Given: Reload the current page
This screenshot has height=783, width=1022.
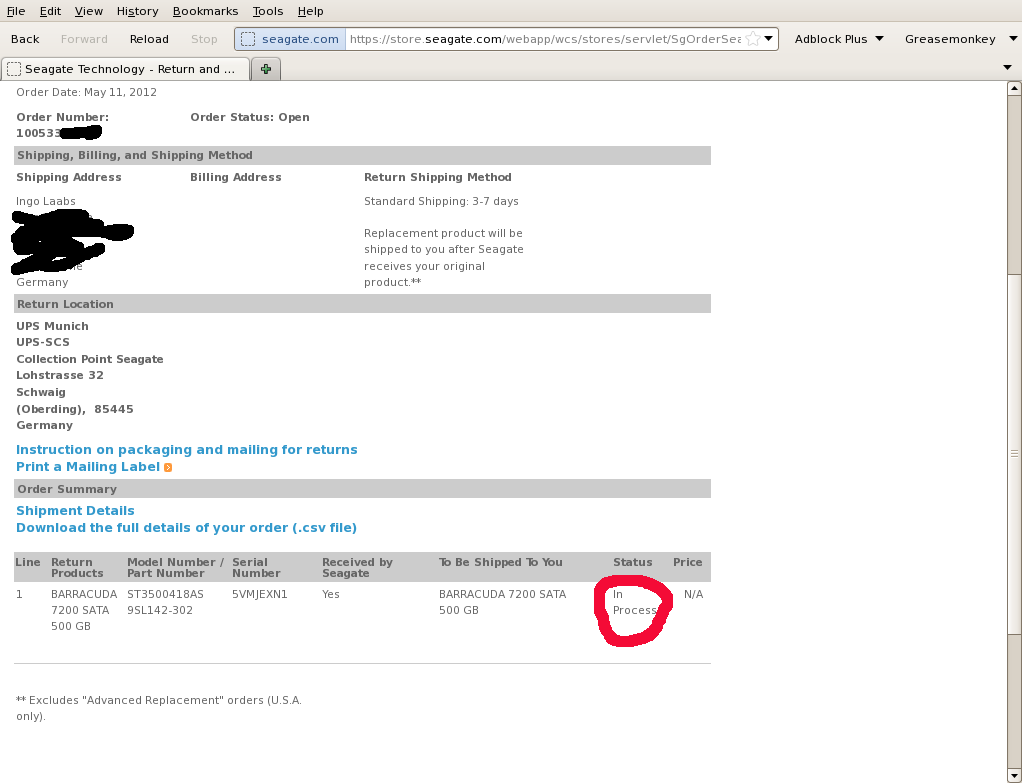Looking at the screenshot, I should click(x=149, y=39).
